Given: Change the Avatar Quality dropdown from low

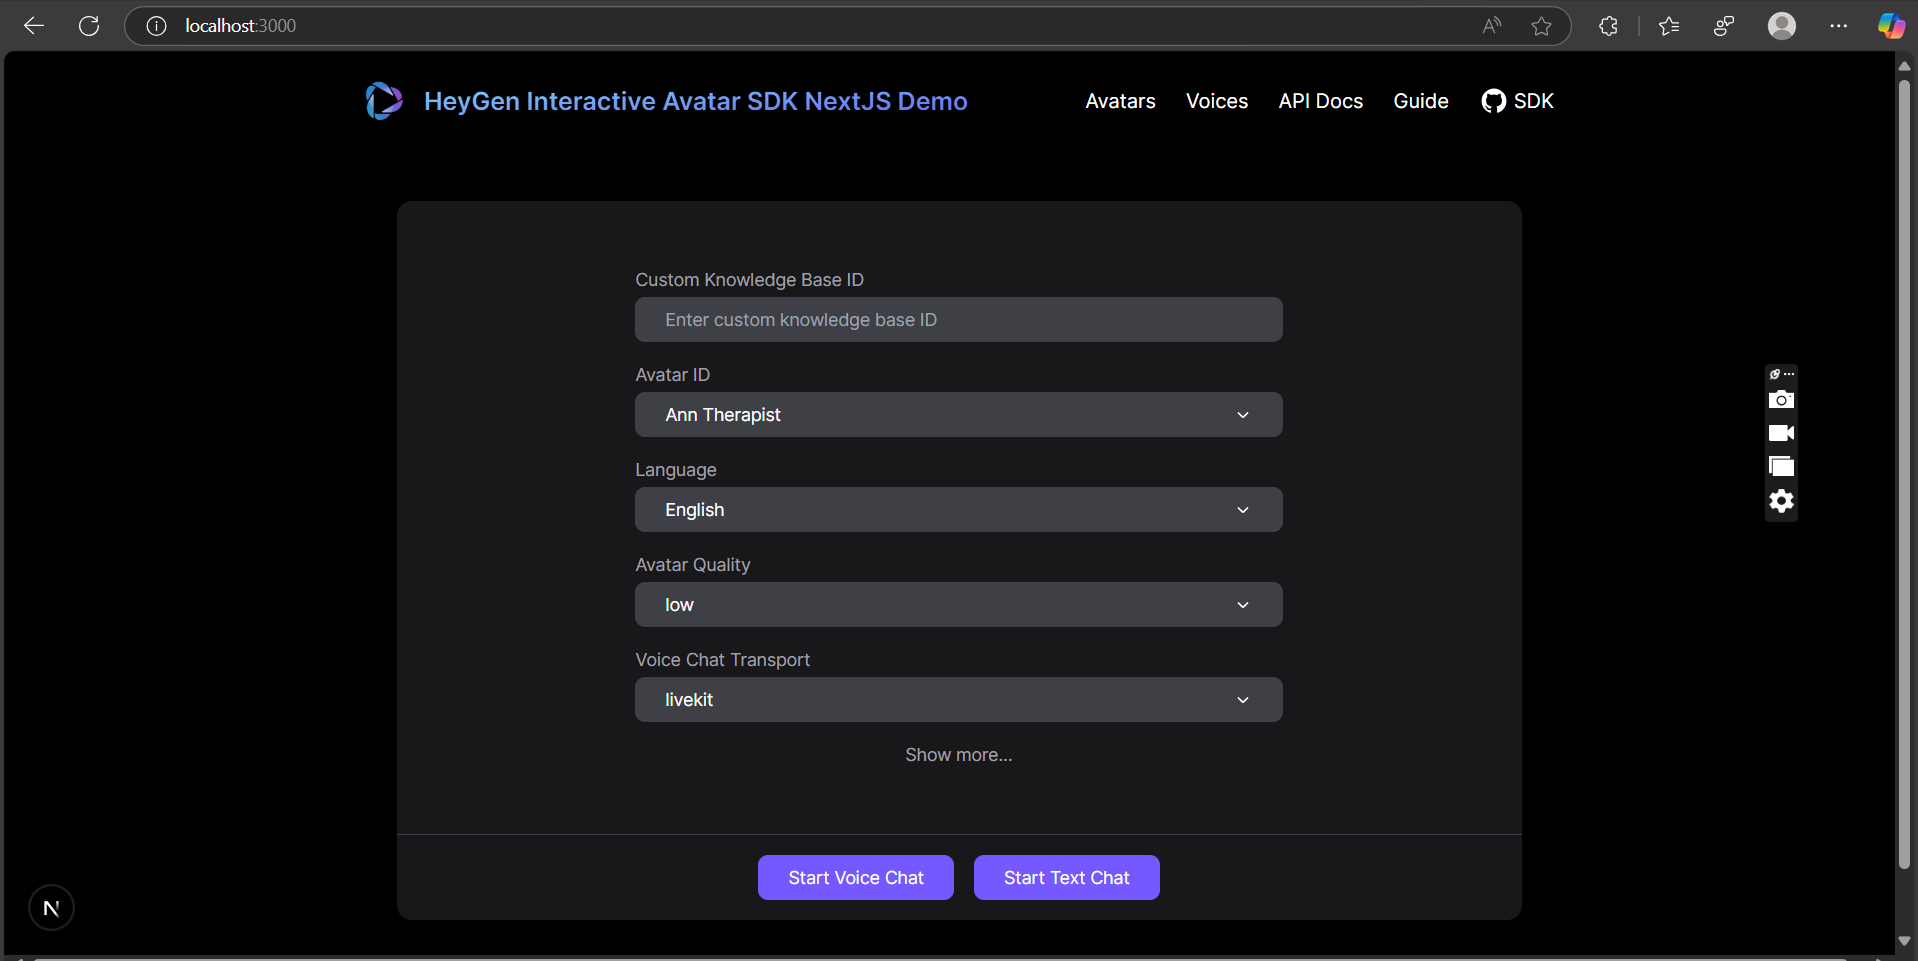Looking at the screenshot, I should pyautogui.click(x=959, y=605).
